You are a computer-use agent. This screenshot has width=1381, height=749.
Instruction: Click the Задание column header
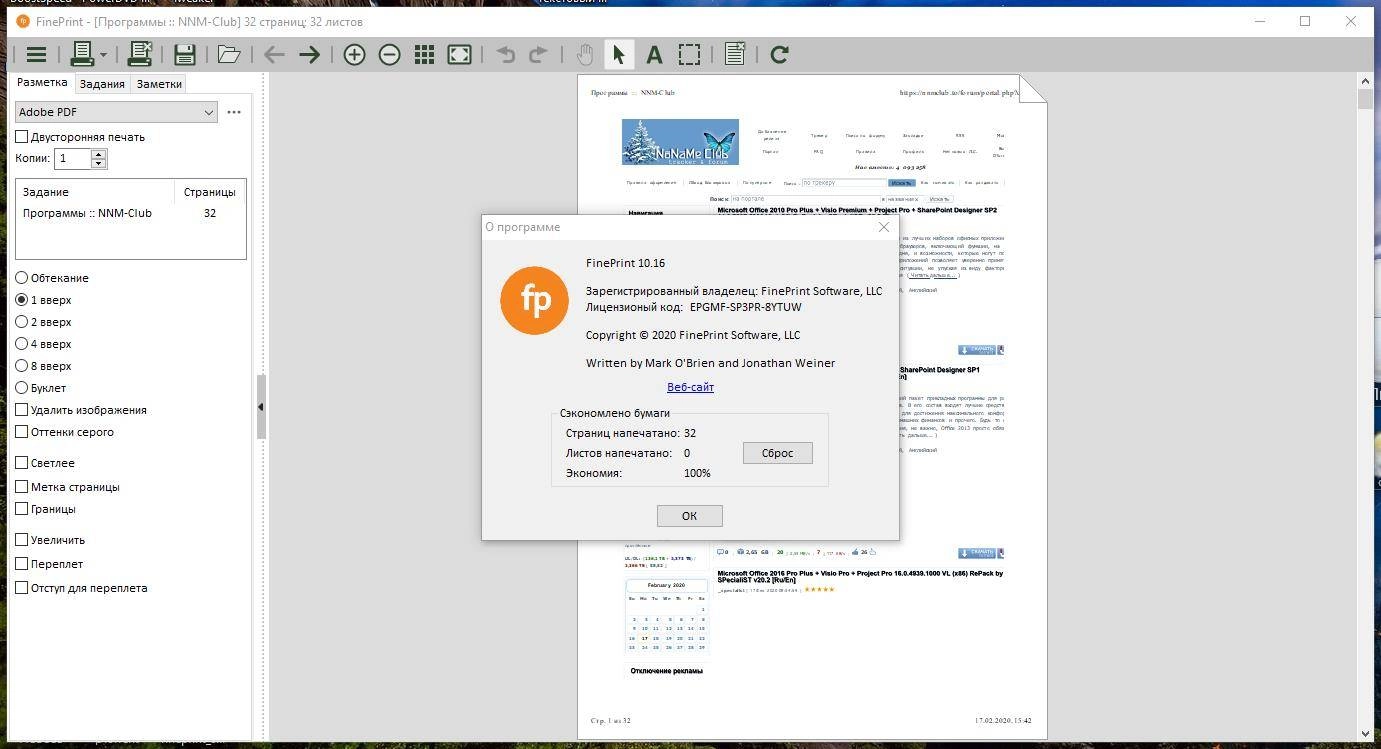click(x=95, y=192)
